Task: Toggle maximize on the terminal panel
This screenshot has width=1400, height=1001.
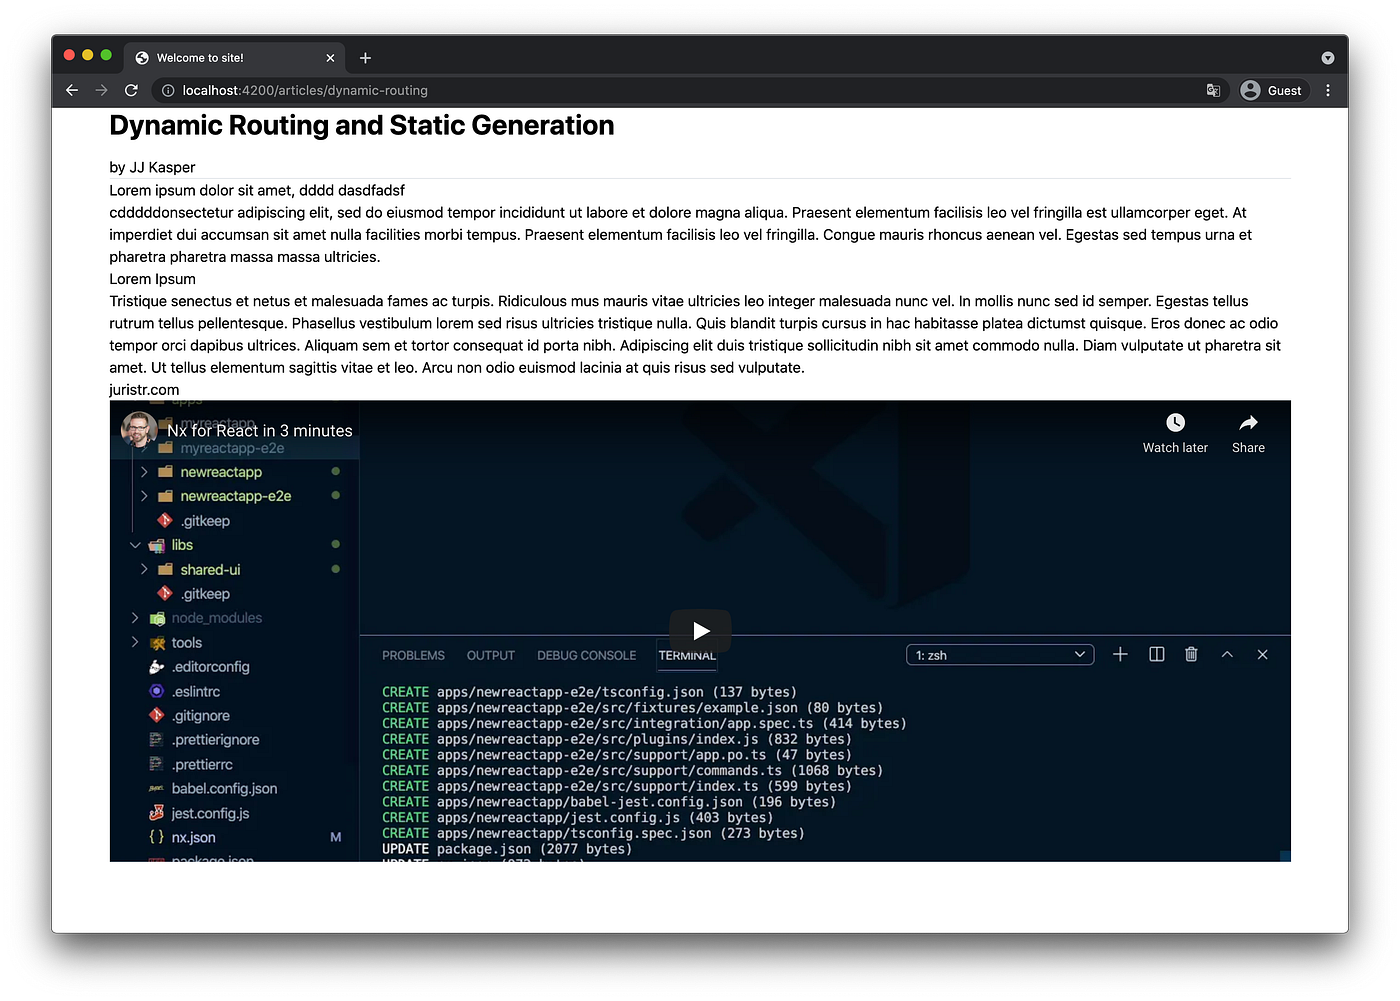Action: click(x=1227, y=654)
